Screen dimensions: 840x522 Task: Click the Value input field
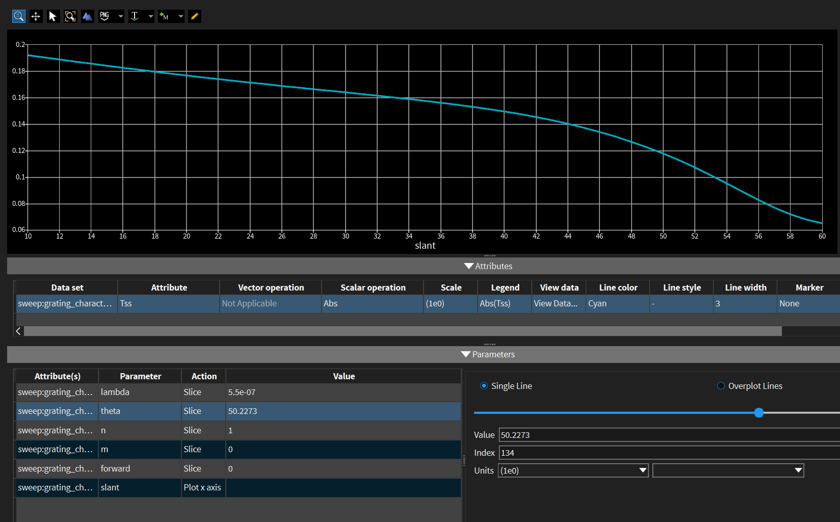[669, 435]
